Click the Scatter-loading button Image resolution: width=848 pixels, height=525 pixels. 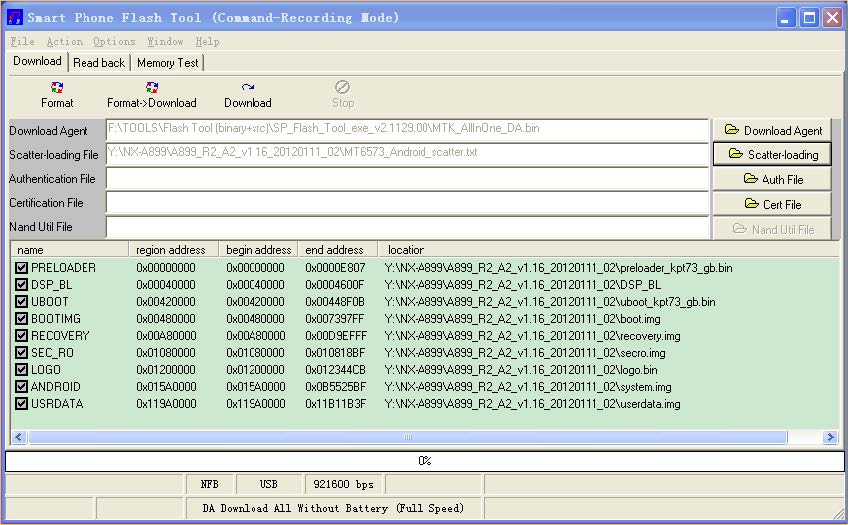pyautogui.click(x=772, y=154)
